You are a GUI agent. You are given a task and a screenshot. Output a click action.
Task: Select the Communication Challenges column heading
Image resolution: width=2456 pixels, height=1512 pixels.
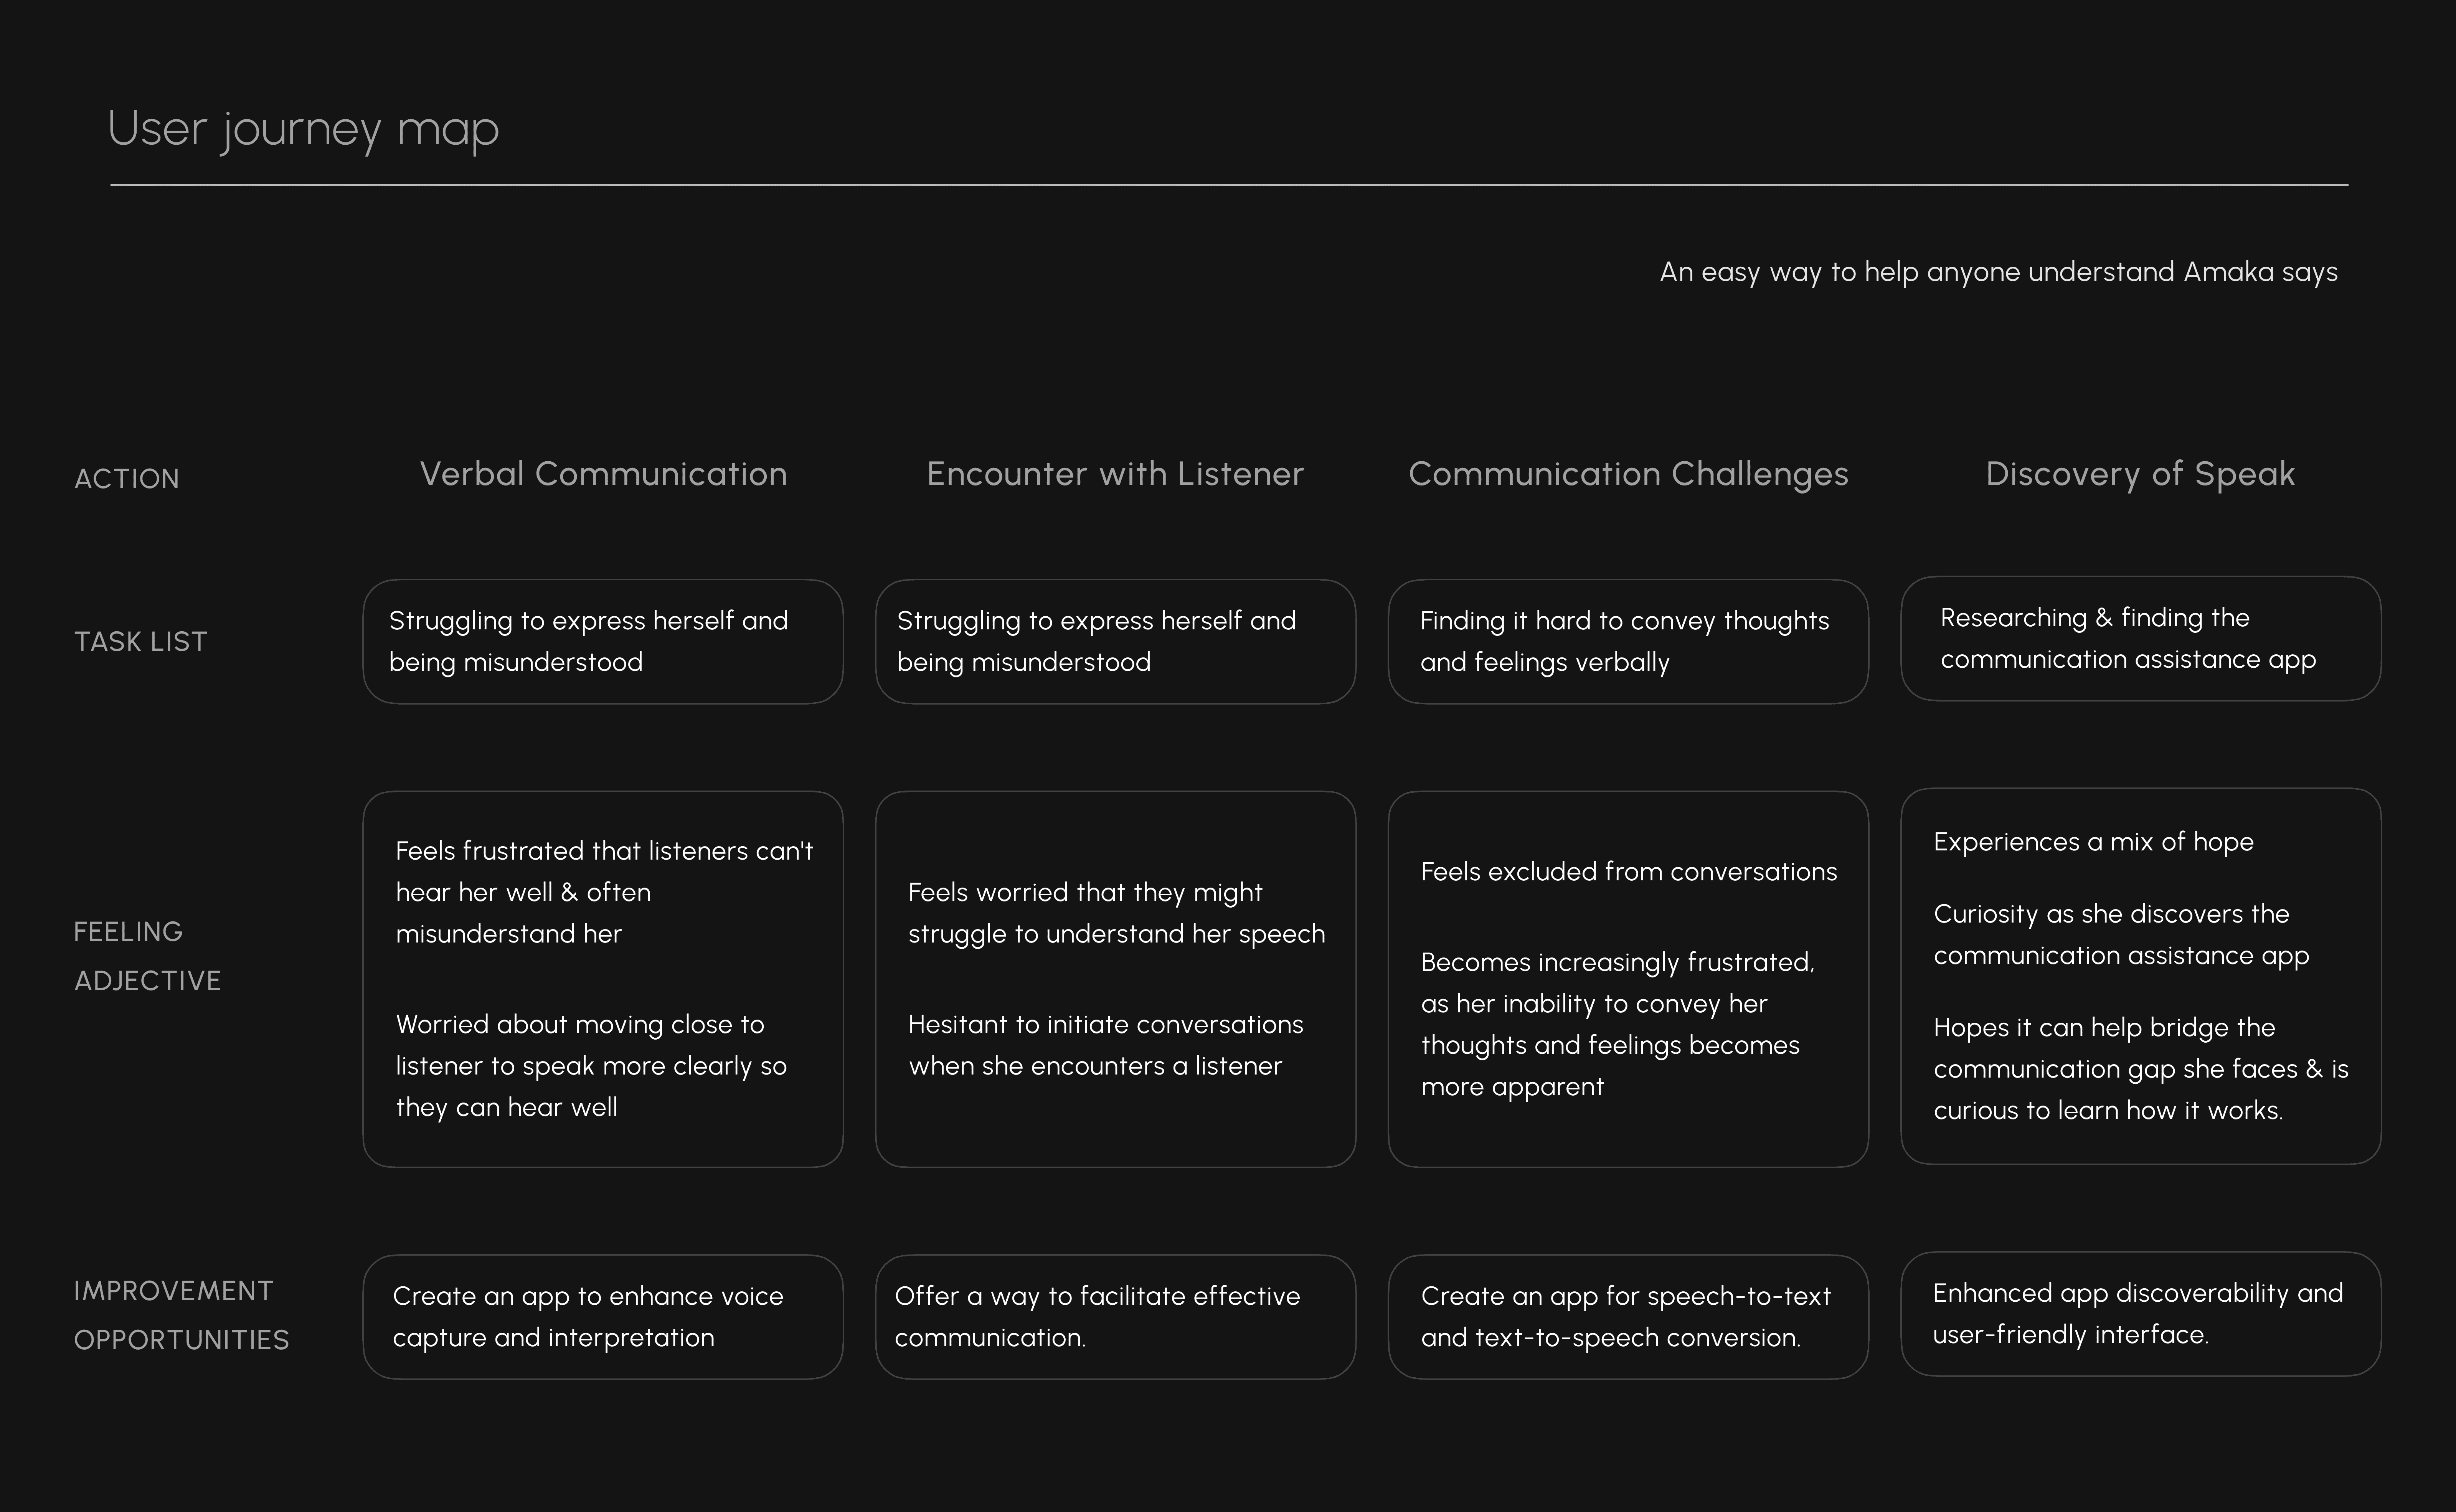pos(1628,474)
